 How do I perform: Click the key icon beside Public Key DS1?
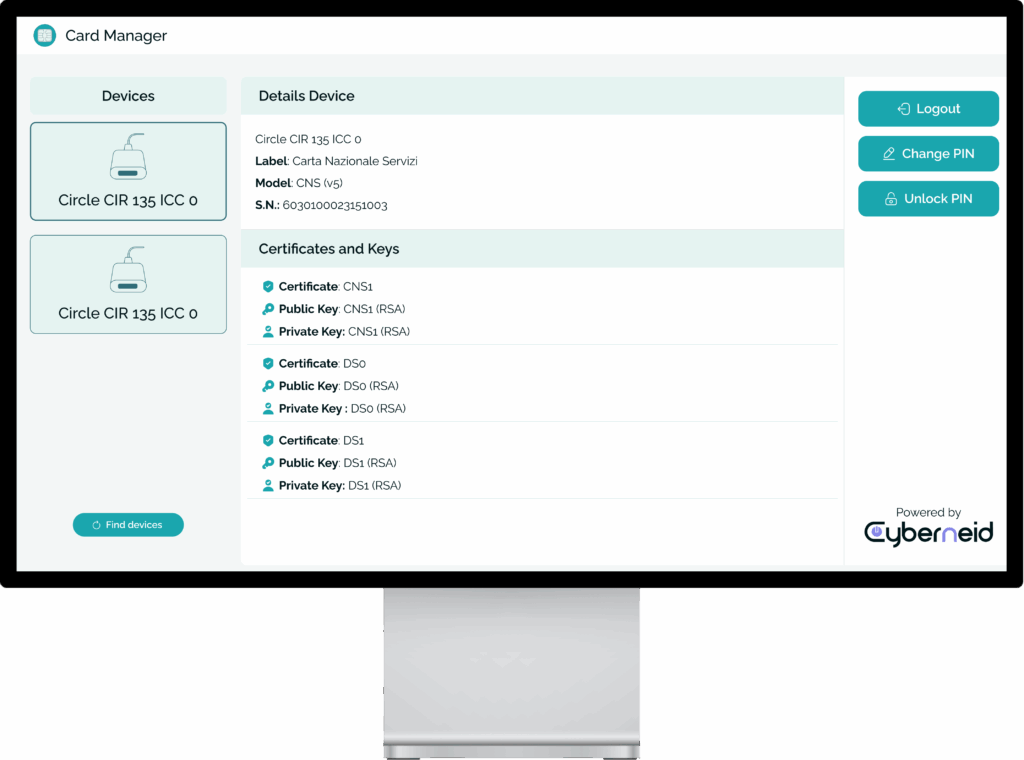[268, 463]
